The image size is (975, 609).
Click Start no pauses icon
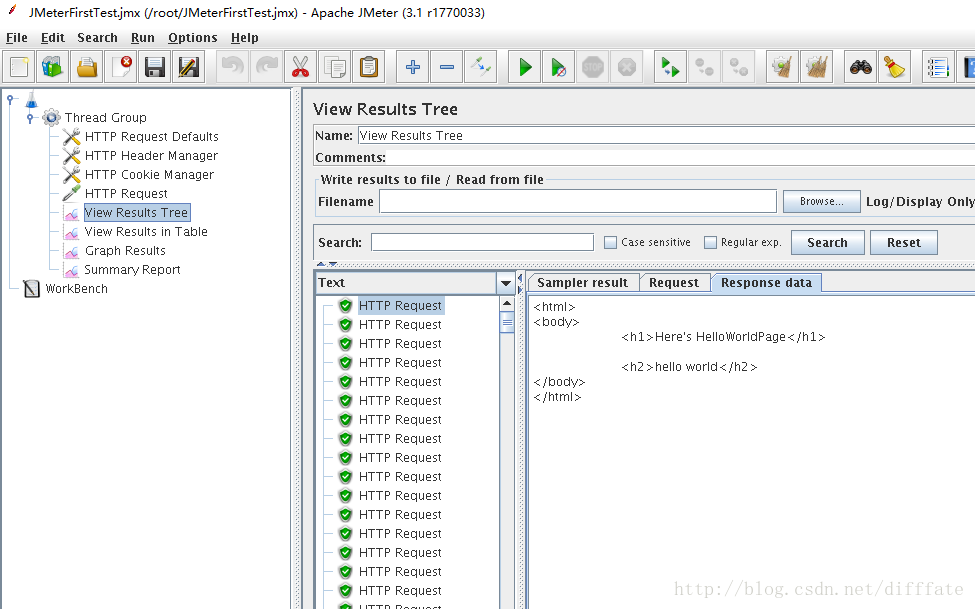[558, 67]
